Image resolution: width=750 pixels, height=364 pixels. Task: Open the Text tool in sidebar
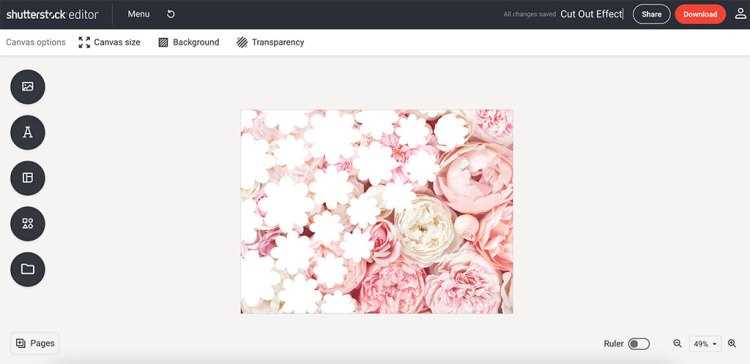point(28,132)
